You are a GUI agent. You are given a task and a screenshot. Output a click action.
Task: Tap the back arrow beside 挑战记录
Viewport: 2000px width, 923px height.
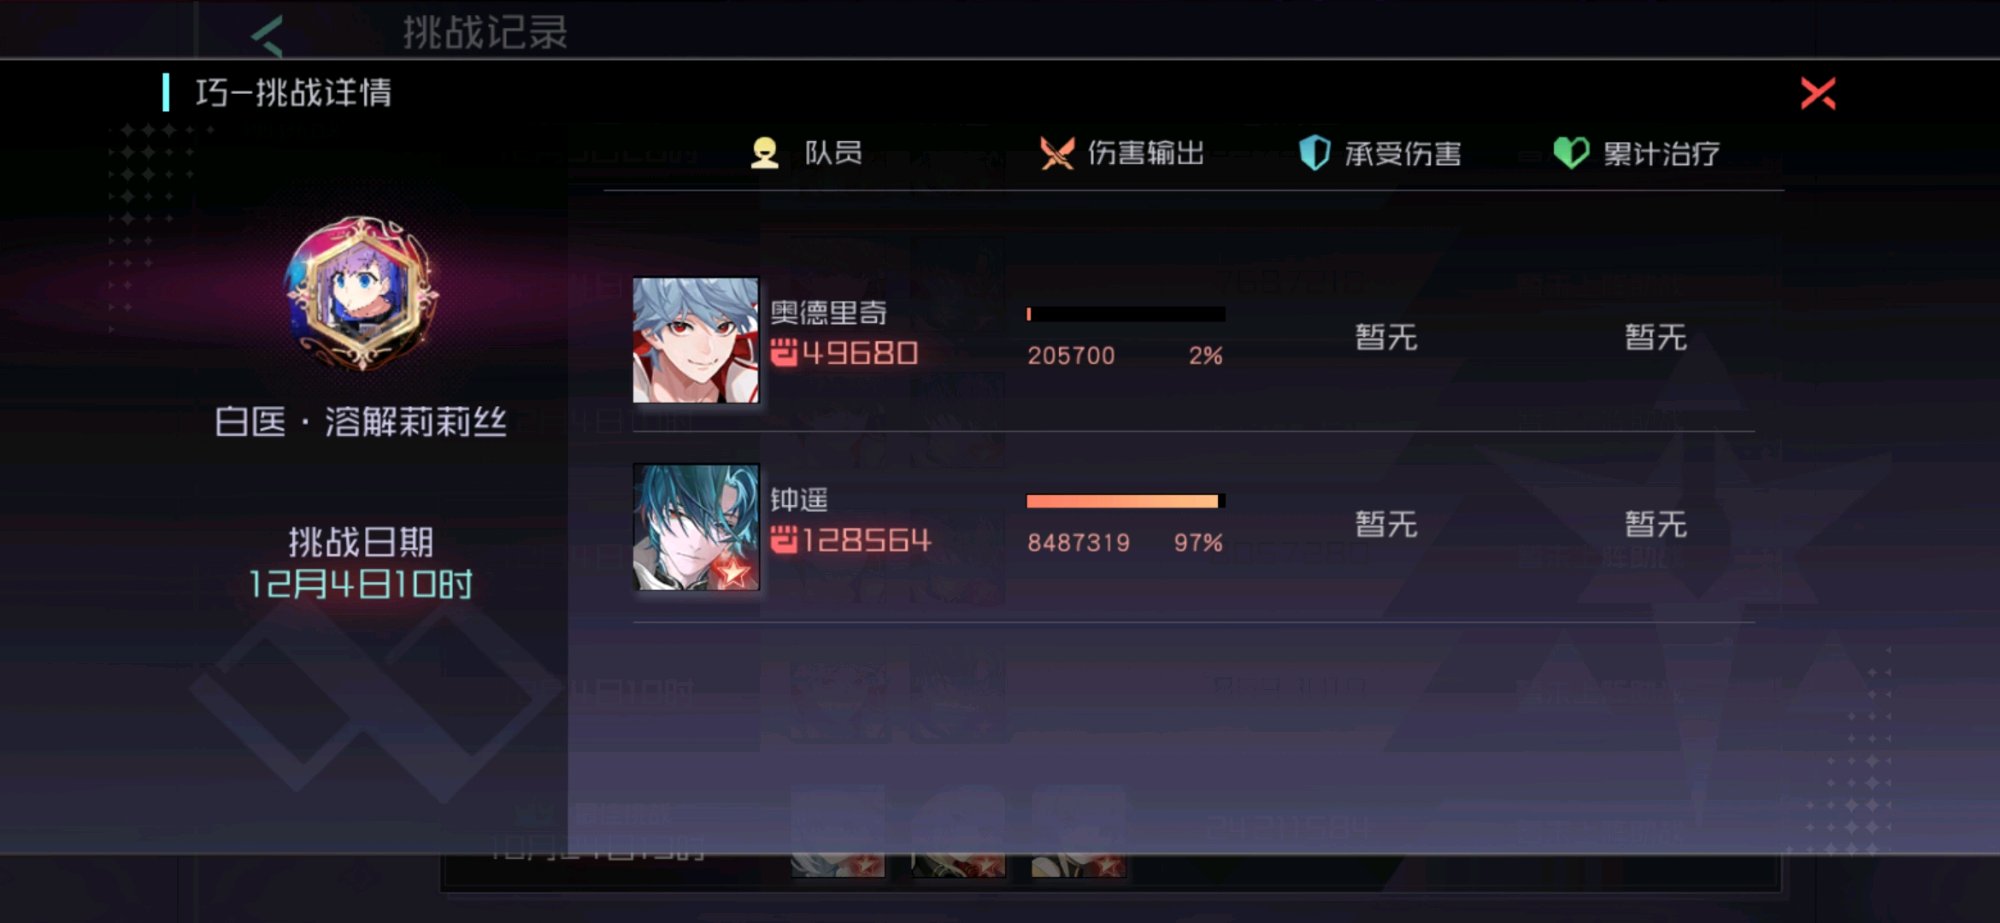(268, 35)
